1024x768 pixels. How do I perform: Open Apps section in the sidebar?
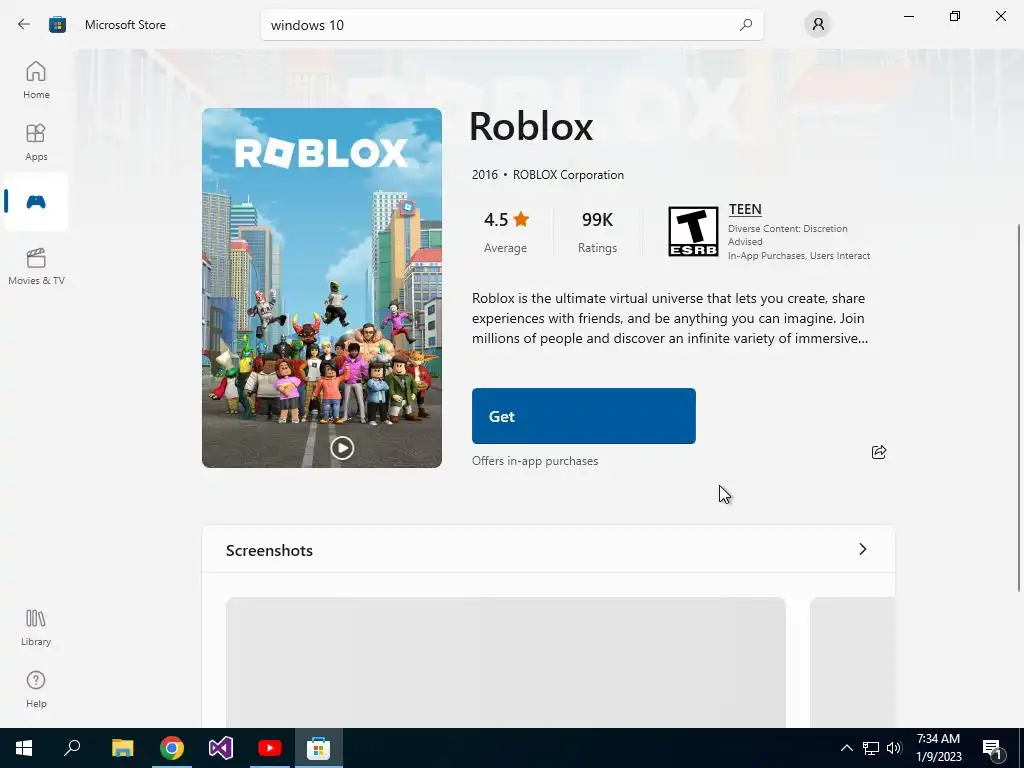pos(36,142)
